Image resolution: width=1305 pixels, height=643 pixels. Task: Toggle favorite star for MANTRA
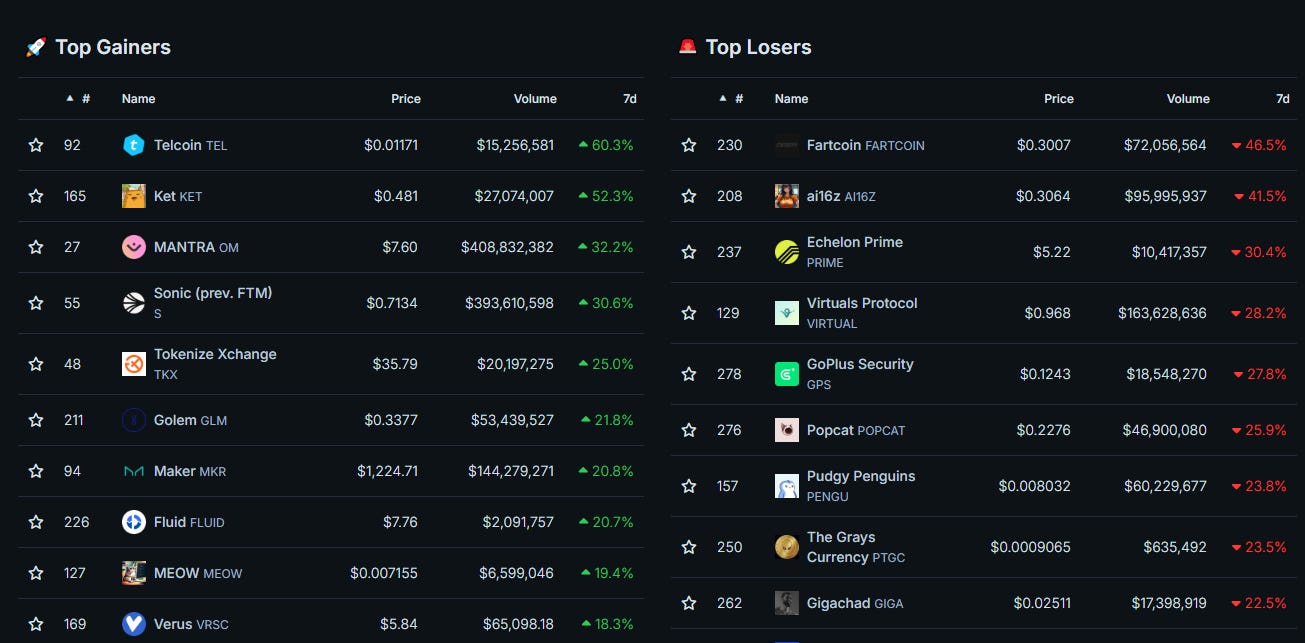coord(36,247)
